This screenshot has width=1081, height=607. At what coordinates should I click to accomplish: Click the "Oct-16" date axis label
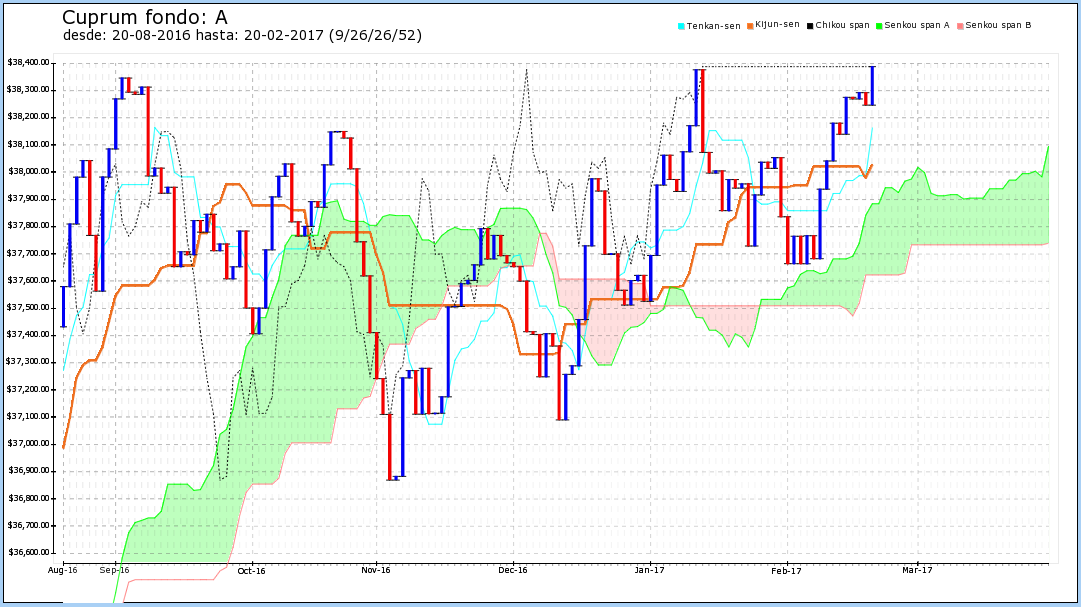tap(252, 570)
